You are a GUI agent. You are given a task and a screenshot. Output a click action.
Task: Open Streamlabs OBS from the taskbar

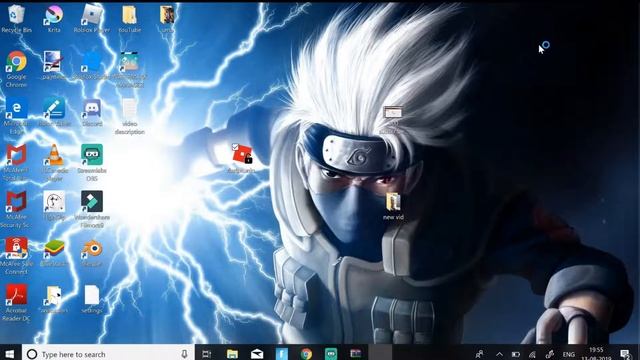click(331, 354)
